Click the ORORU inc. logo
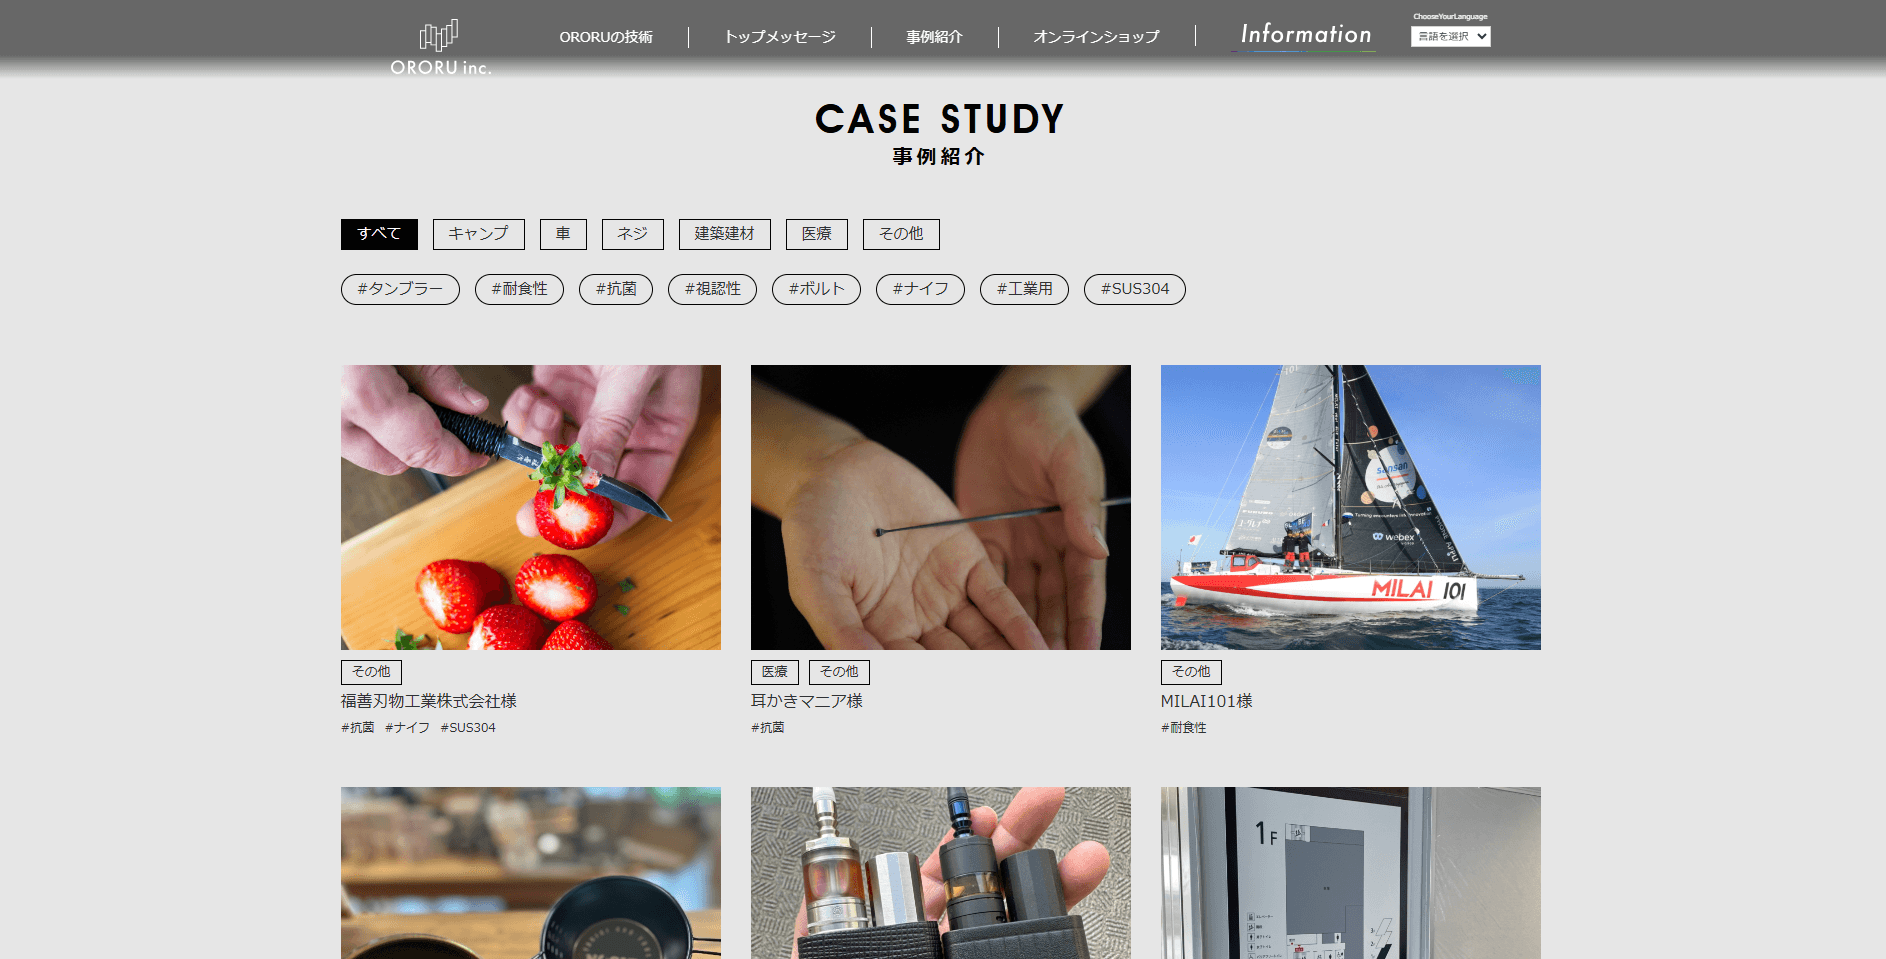 click(440, 48)
